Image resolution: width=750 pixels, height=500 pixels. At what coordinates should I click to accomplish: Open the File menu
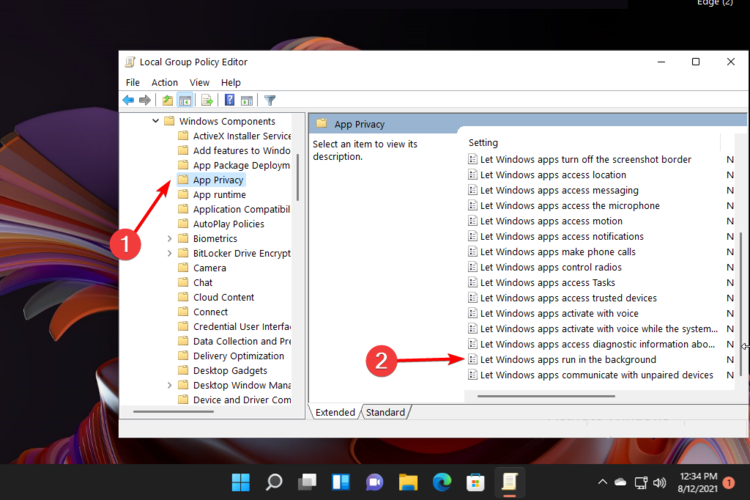point(132,82)
